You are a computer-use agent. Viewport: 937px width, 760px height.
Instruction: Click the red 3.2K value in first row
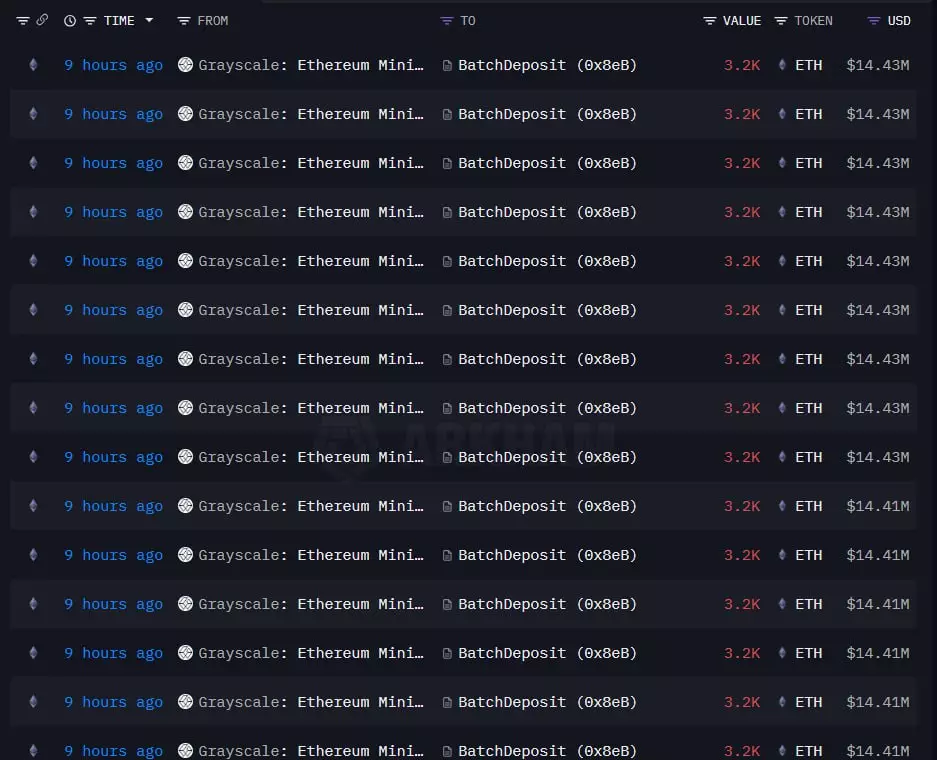[742, 65]
